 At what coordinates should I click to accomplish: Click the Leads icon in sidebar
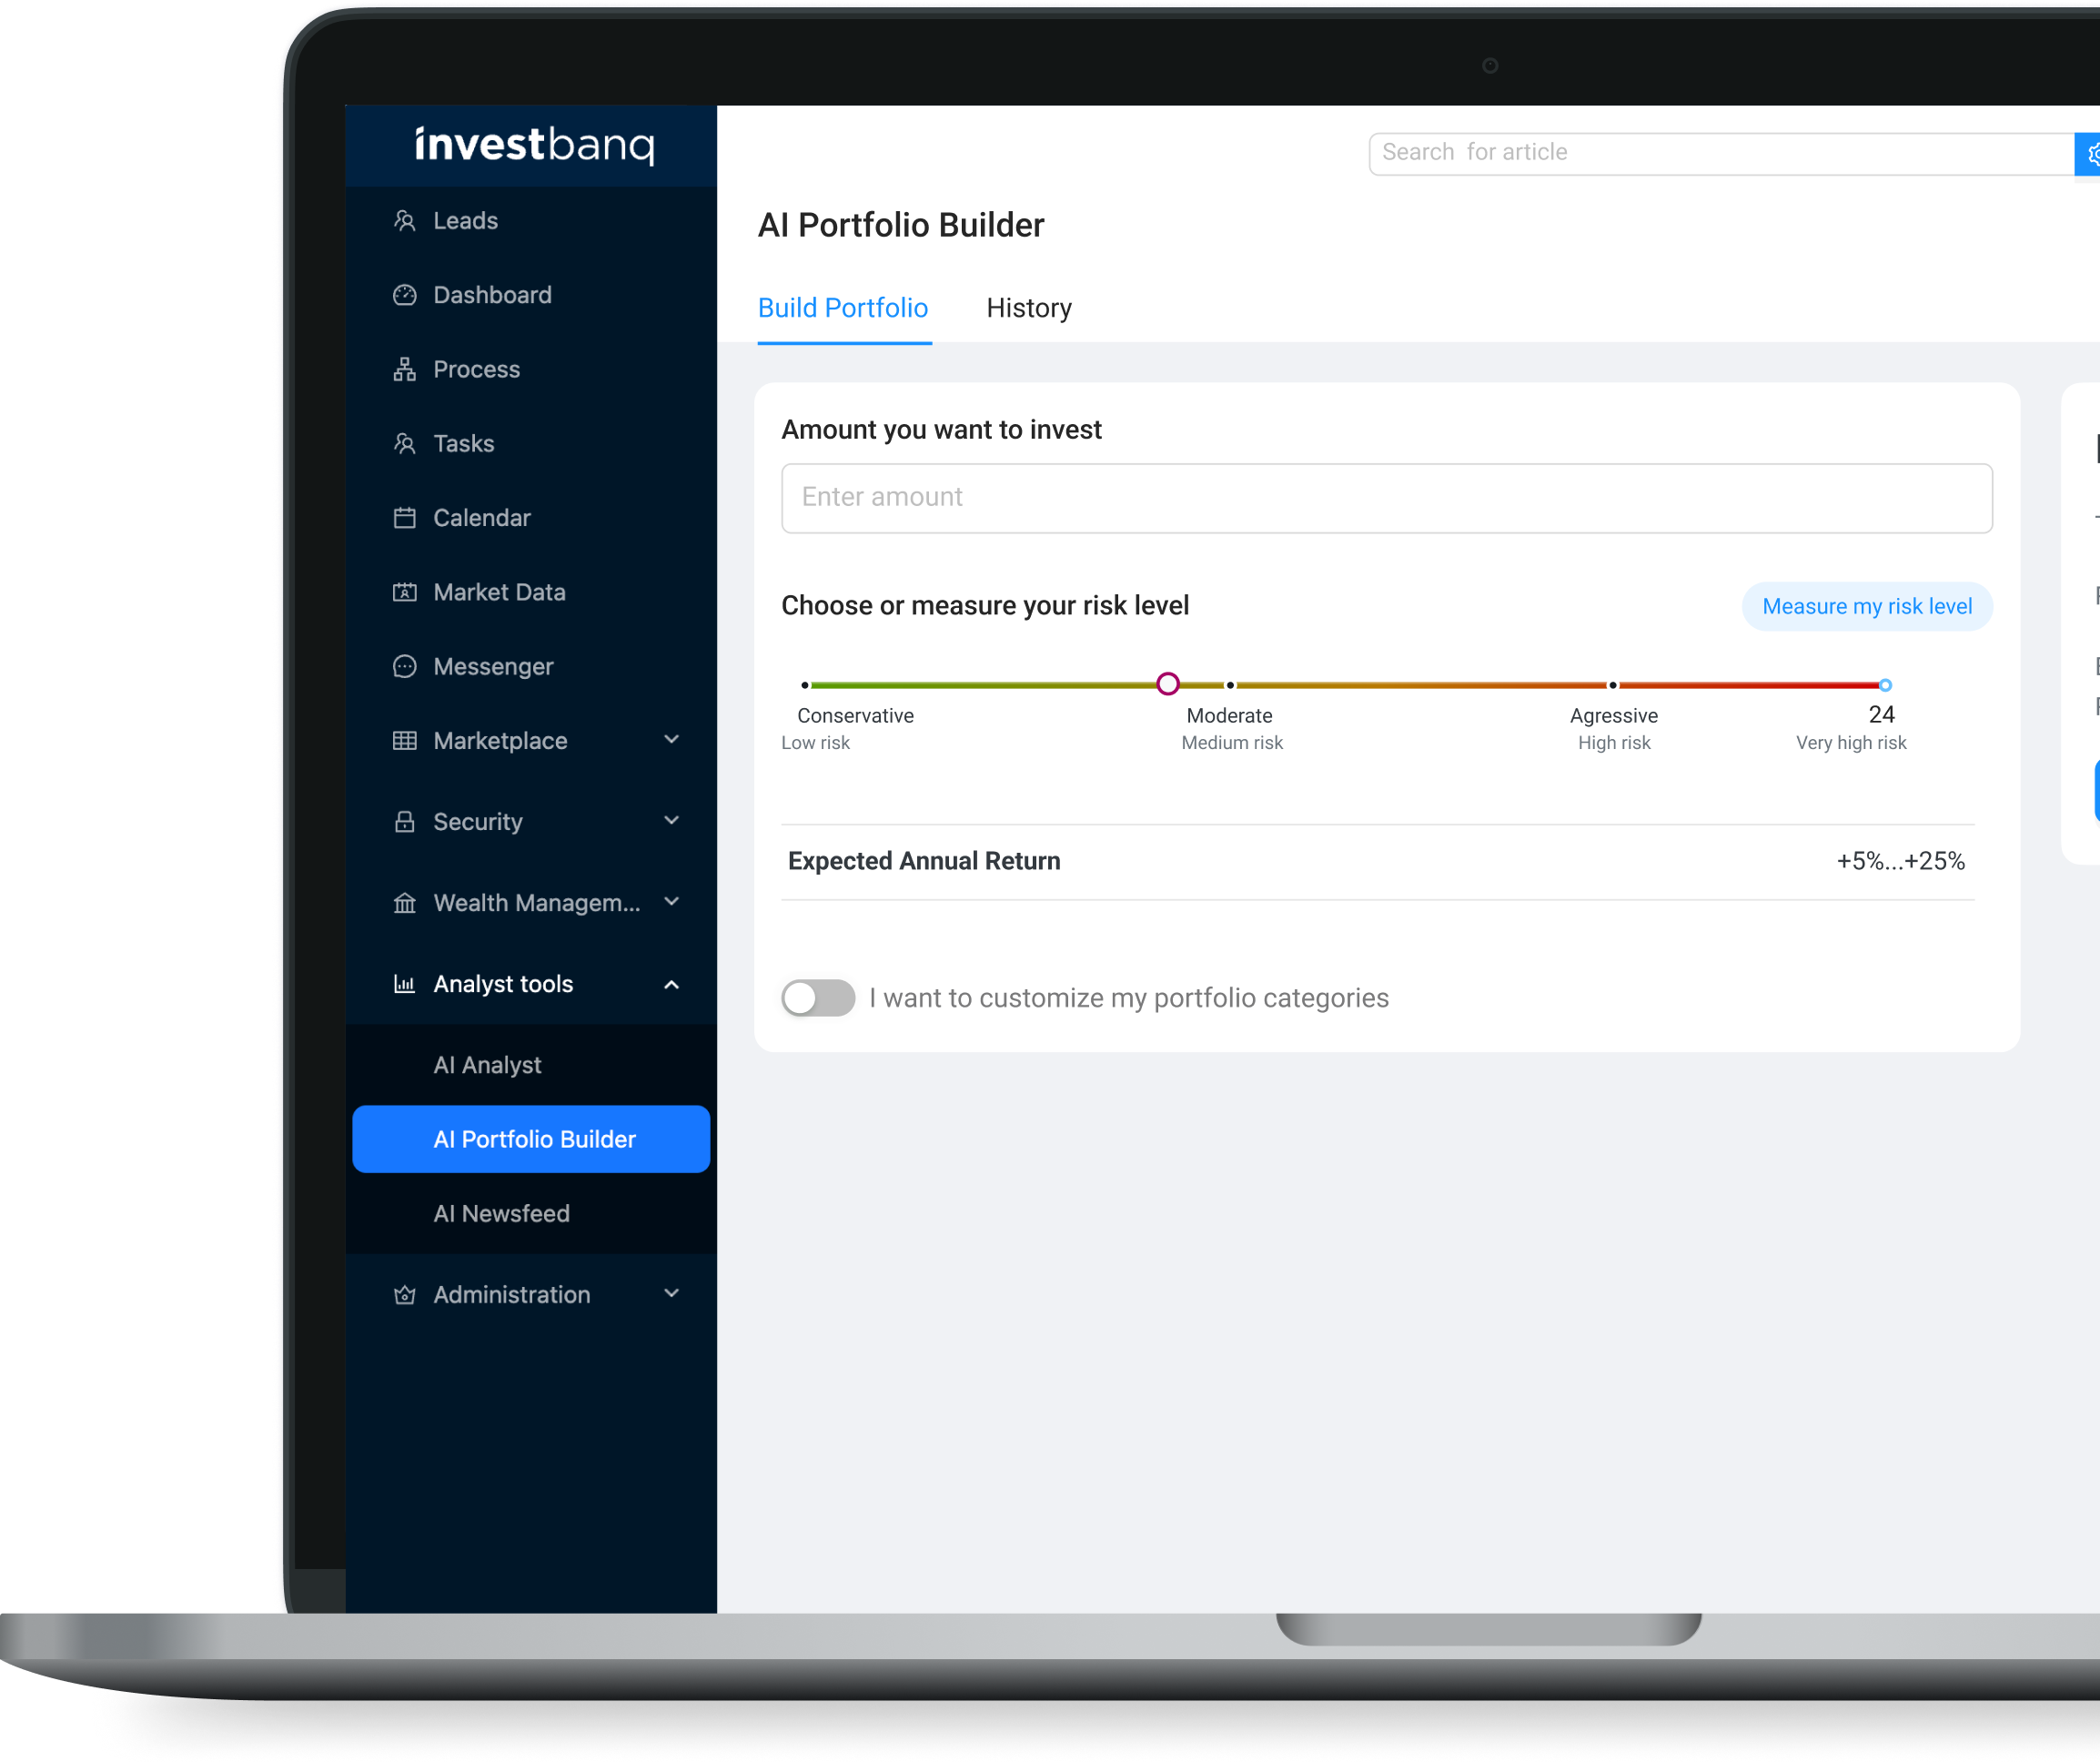tap(404, 221)
